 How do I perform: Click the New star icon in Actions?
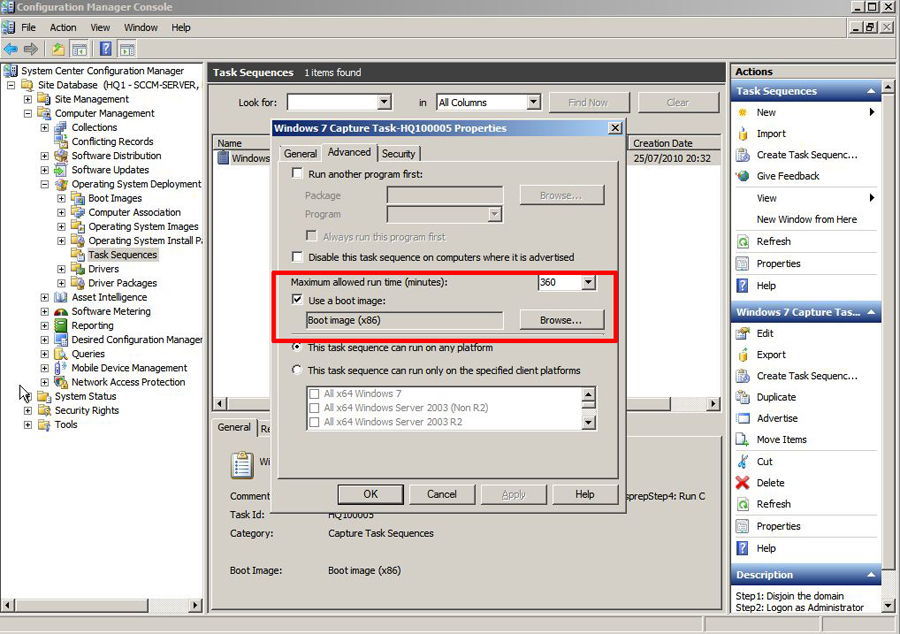click(x=743, y=112)
